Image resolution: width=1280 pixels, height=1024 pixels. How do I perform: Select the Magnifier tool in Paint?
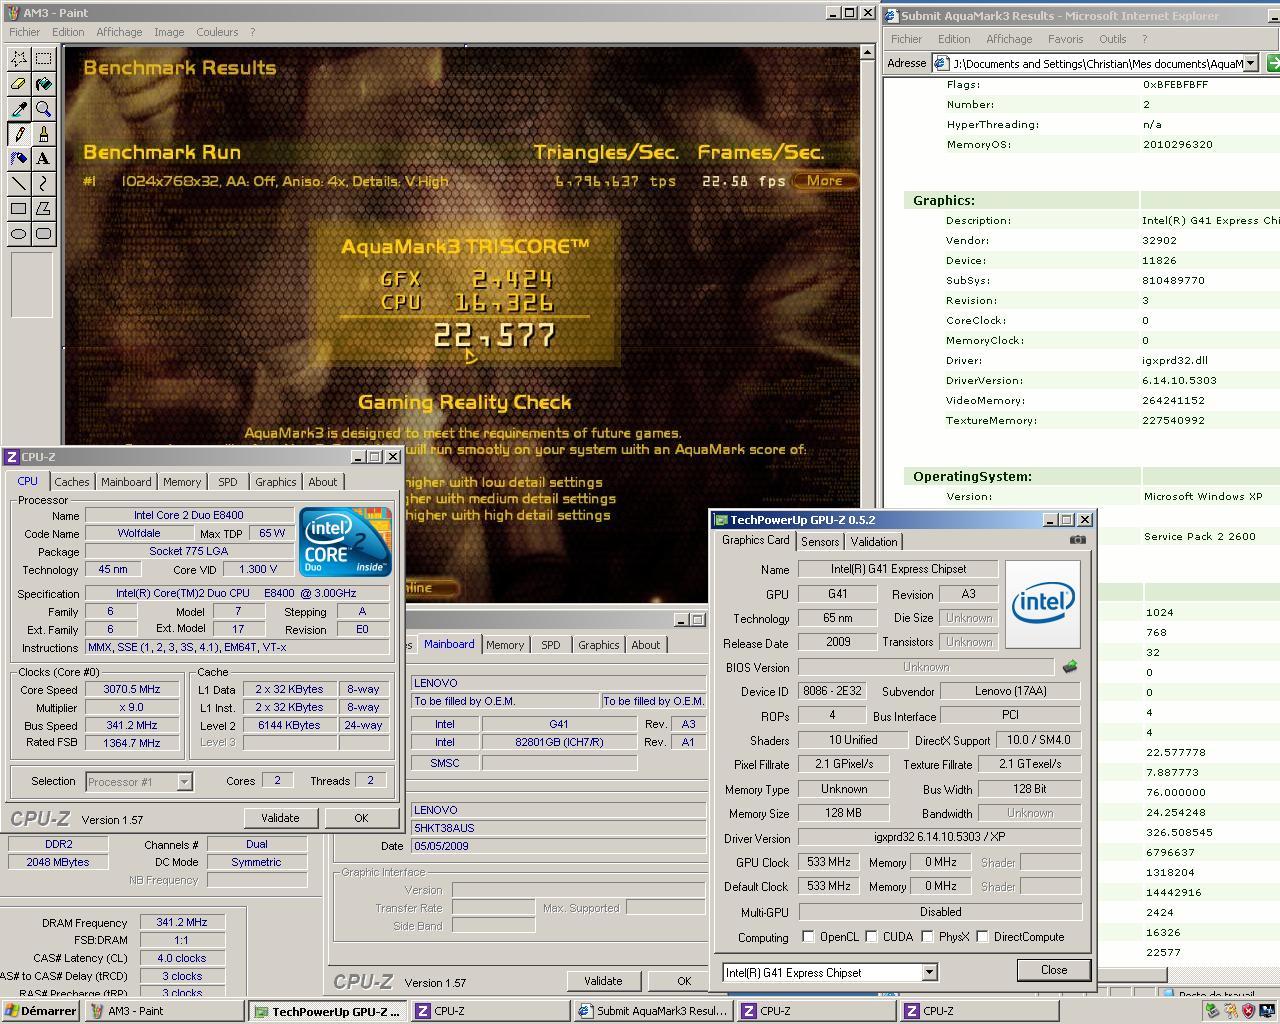[44, 109]
